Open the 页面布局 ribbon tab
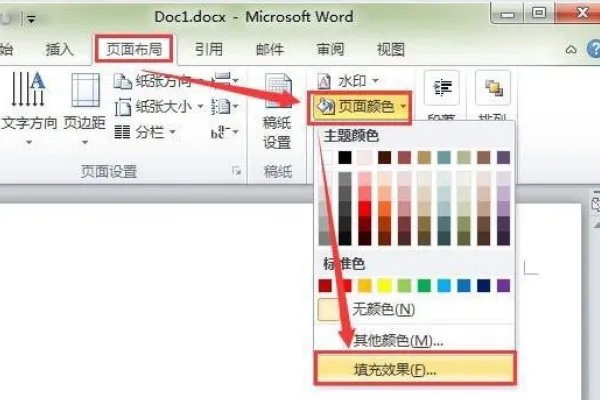This screenshot has height=400, width=600. 134,49
